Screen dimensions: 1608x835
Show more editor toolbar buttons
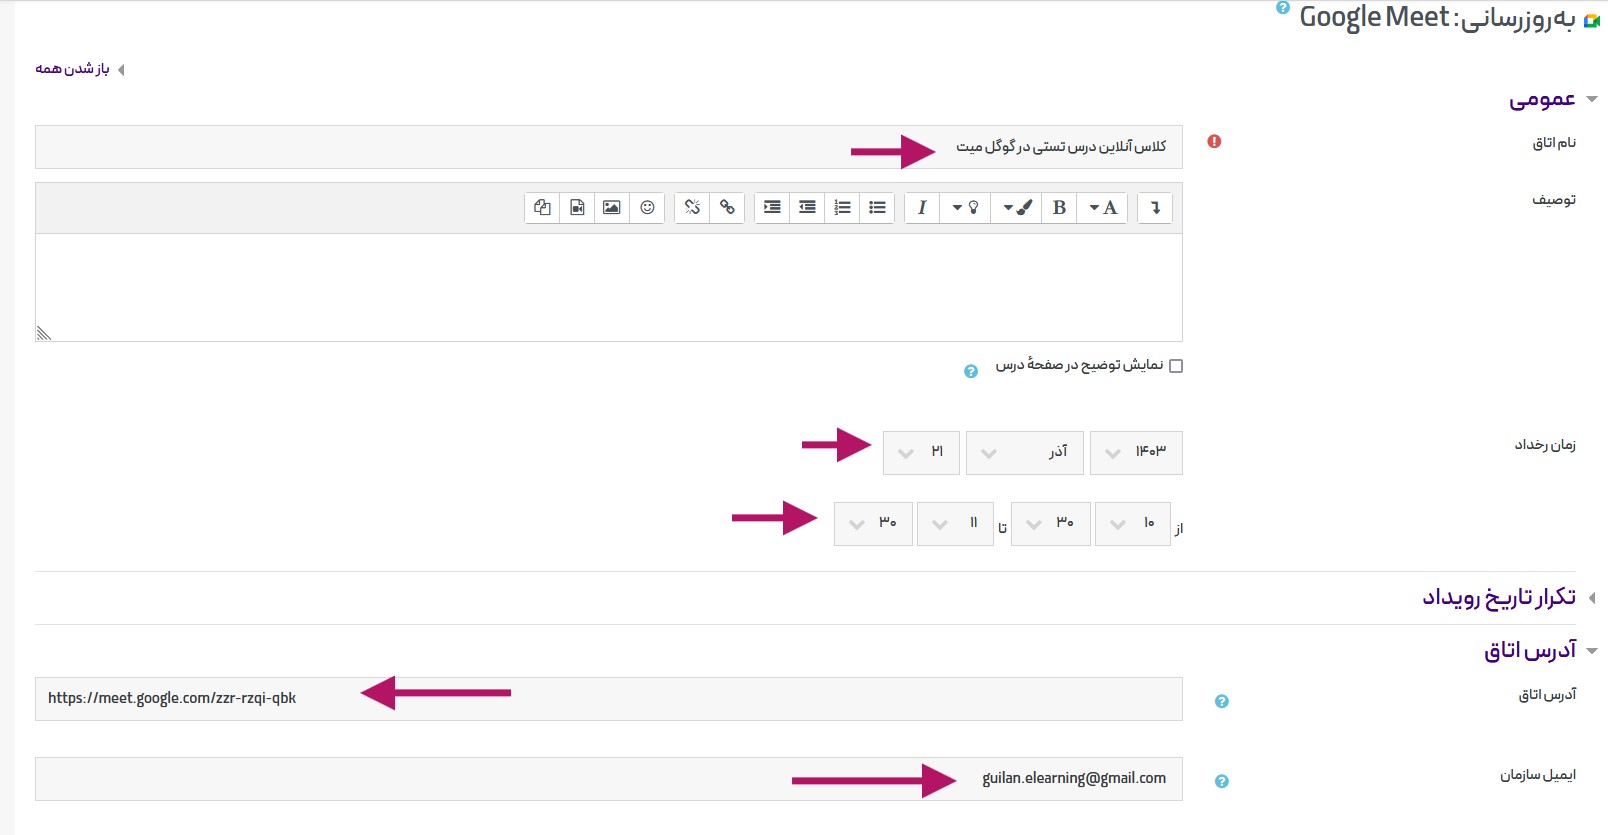[1155, 207]
